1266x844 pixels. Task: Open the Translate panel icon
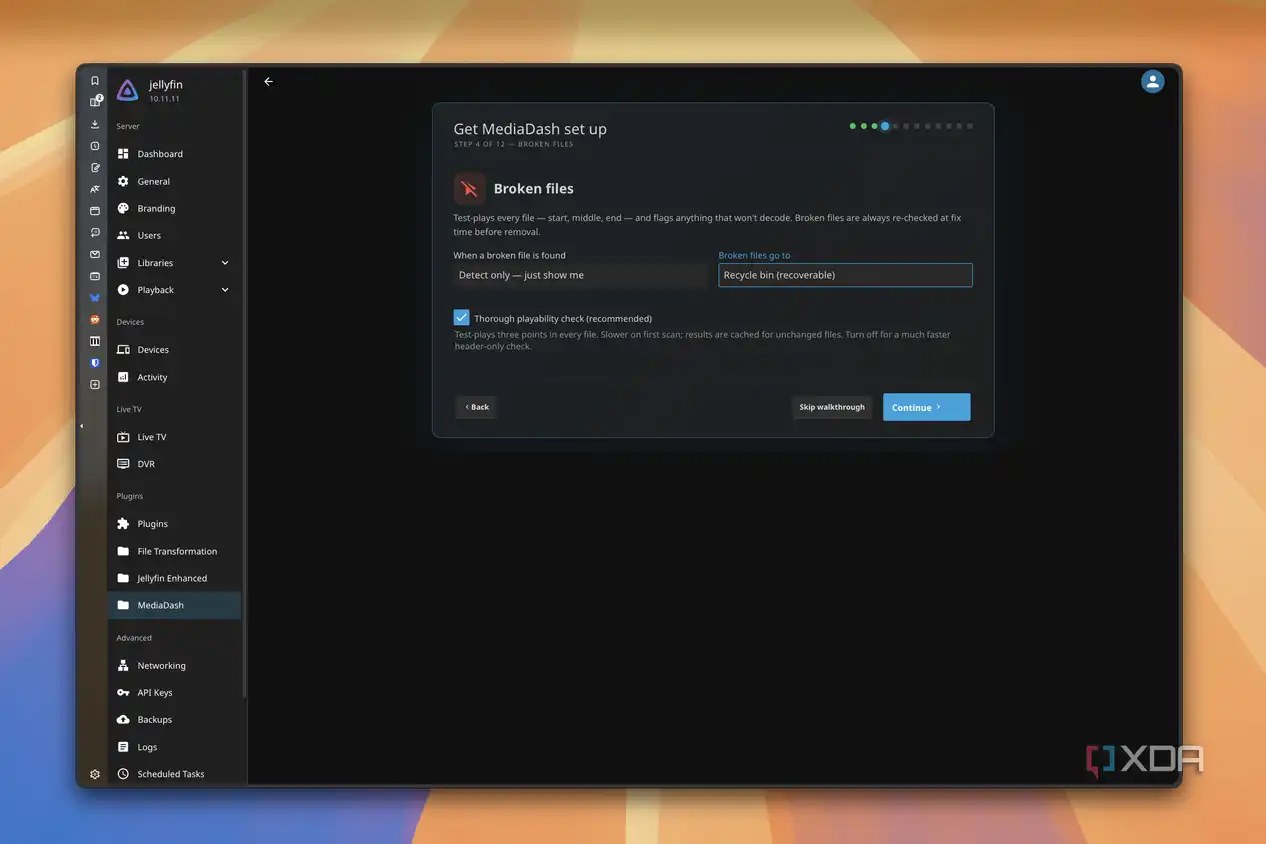click(95, 189)
